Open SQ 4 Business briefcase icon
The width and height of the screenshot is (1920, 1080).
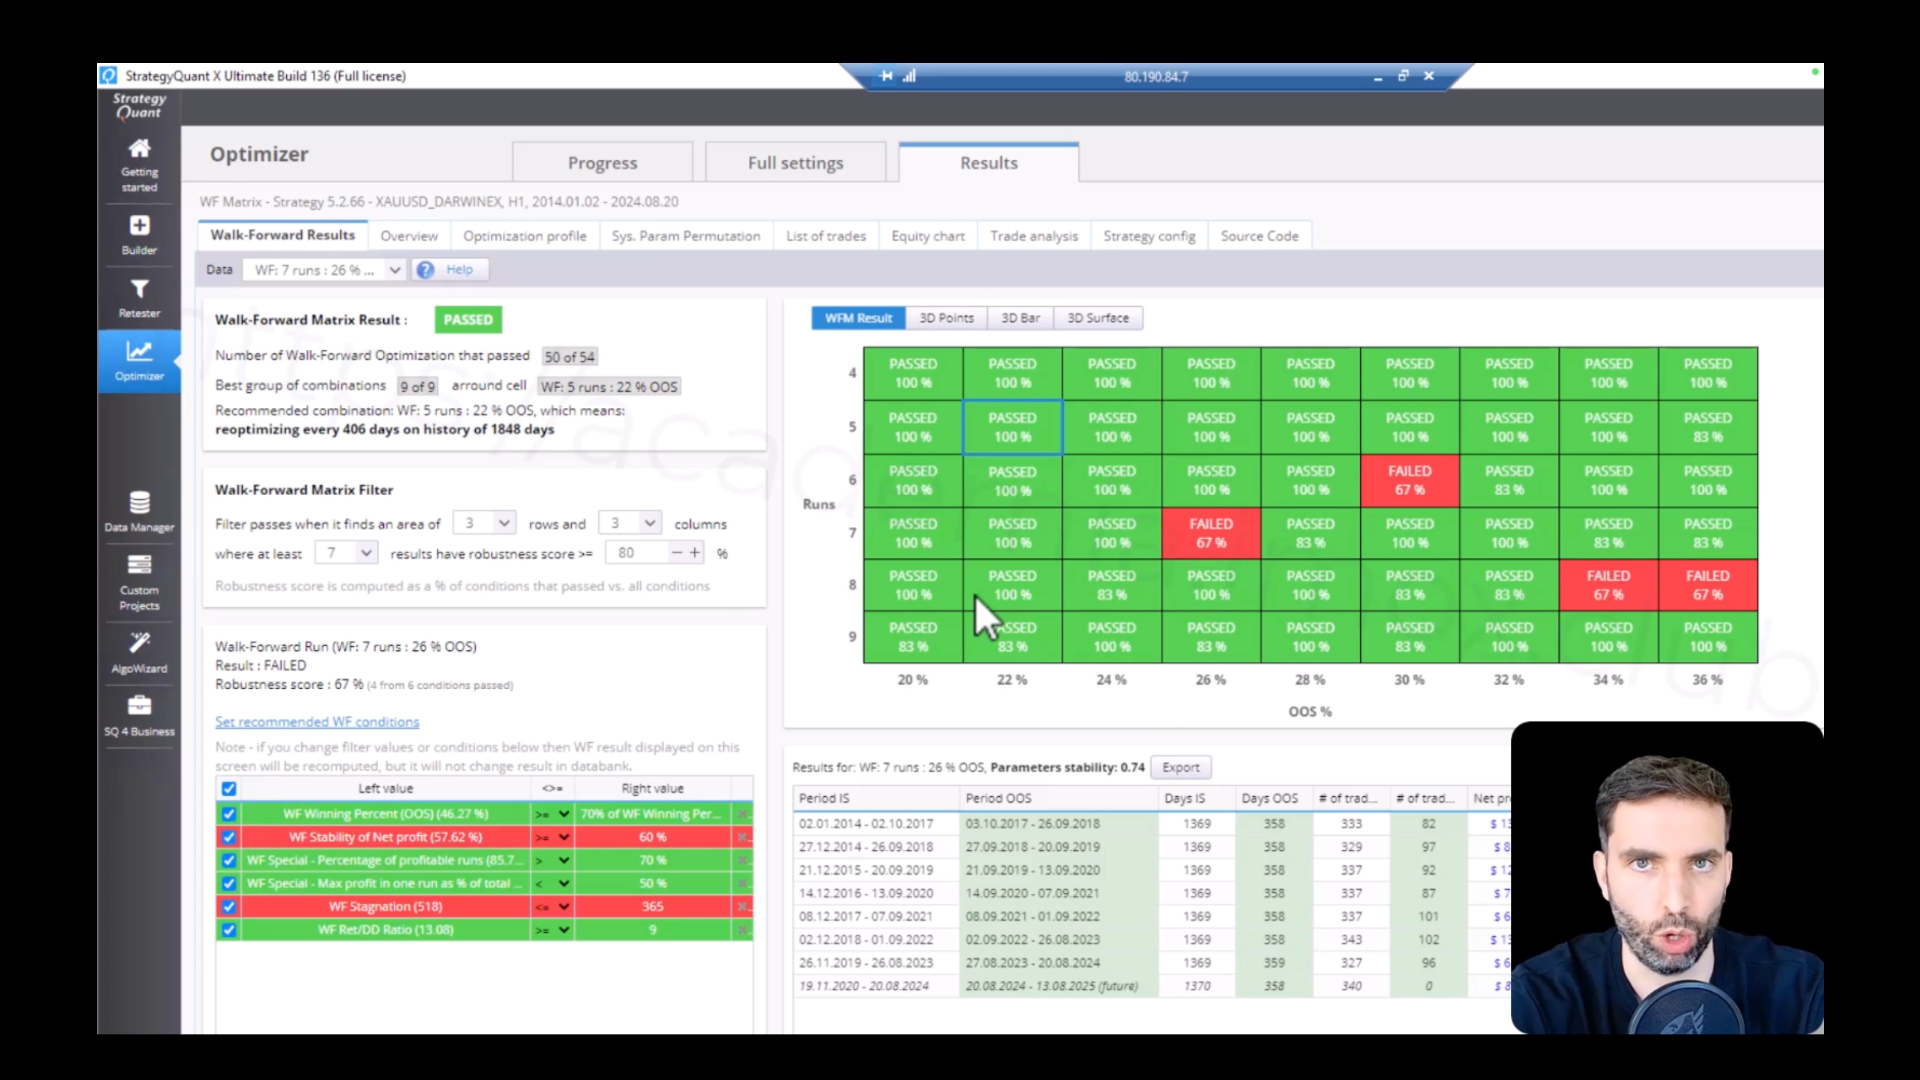139,705
